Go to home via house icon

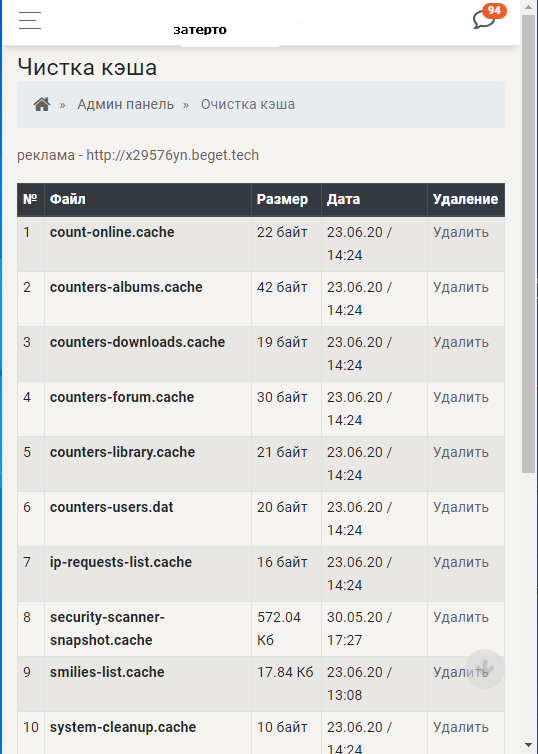click(x=42, y=104)
